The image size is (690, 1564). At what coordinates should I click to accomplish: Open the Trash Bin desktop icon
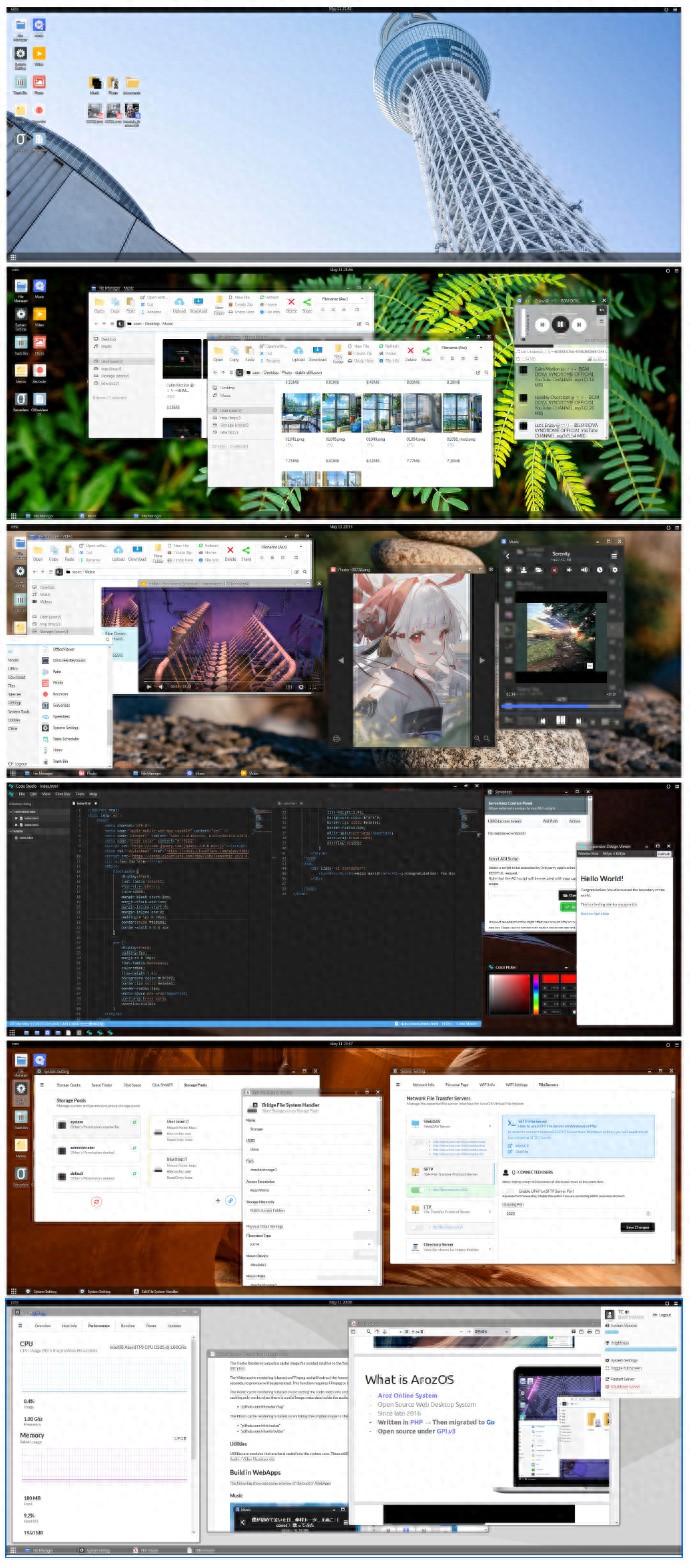(x=20, y=82)
